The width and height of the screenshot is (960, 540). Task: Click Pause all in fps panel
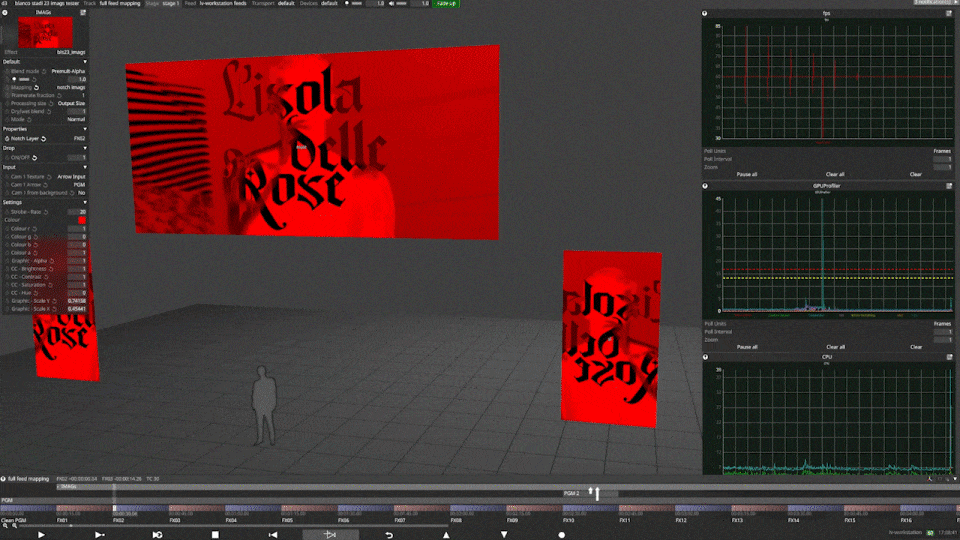746,174
